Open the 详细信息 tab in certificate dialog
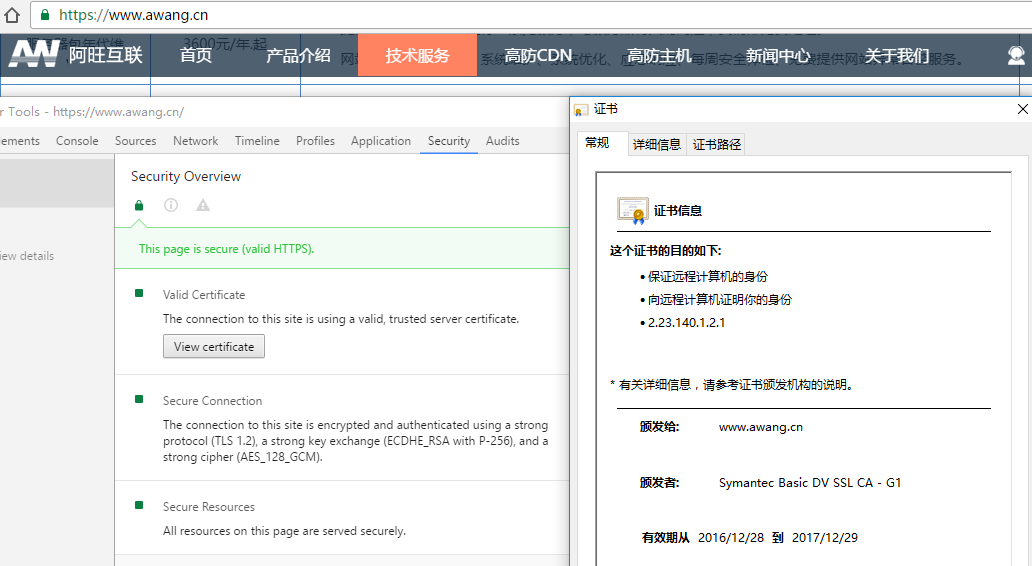The image size is (1032, 566). point(657,144)
